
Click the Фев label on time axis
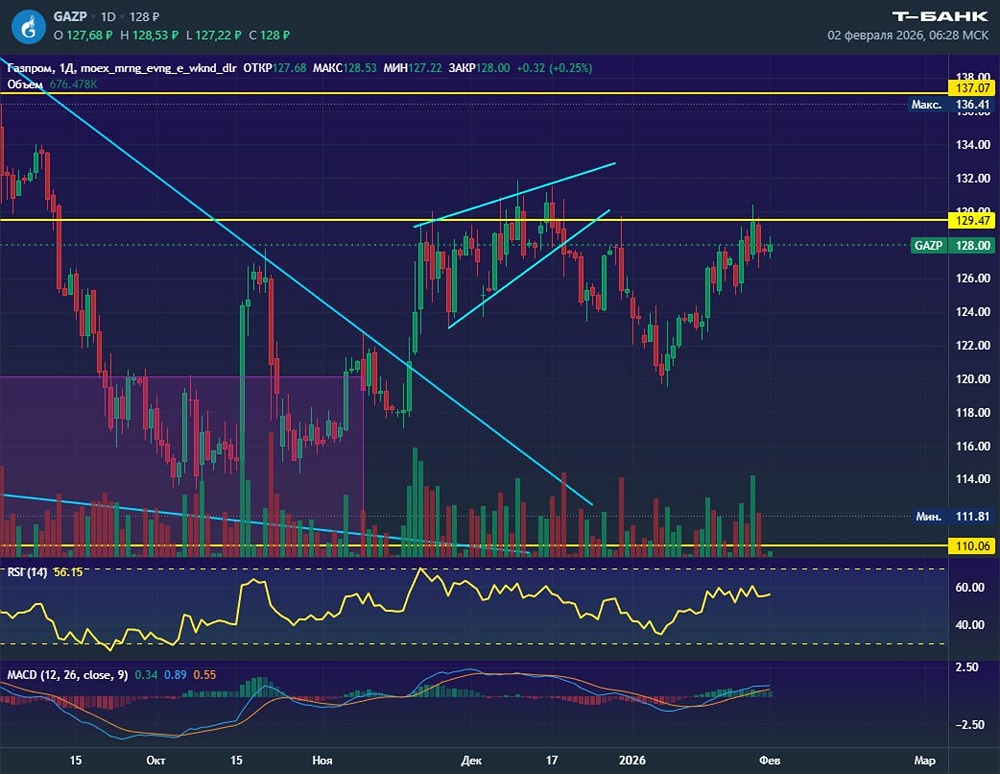[769, 760]
